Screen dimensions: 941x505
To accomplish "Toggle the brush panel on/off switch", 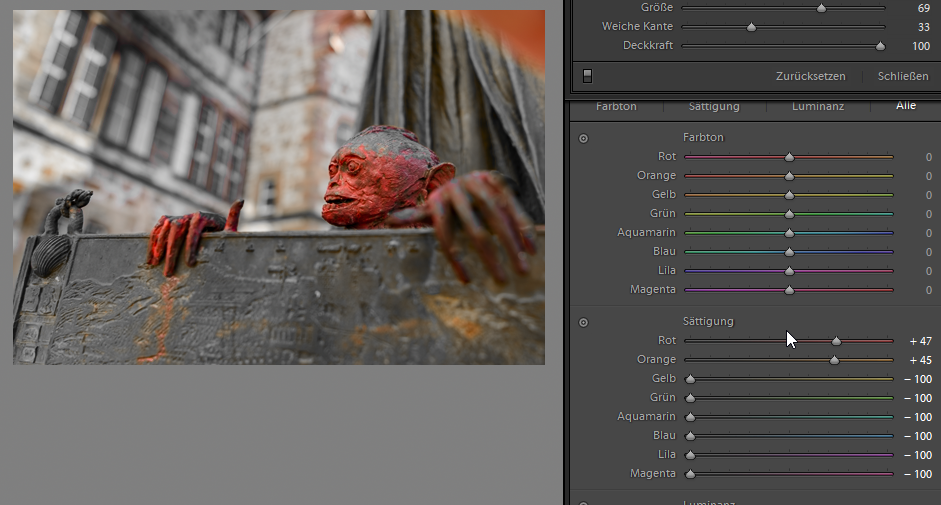I will tap(587, 76).
